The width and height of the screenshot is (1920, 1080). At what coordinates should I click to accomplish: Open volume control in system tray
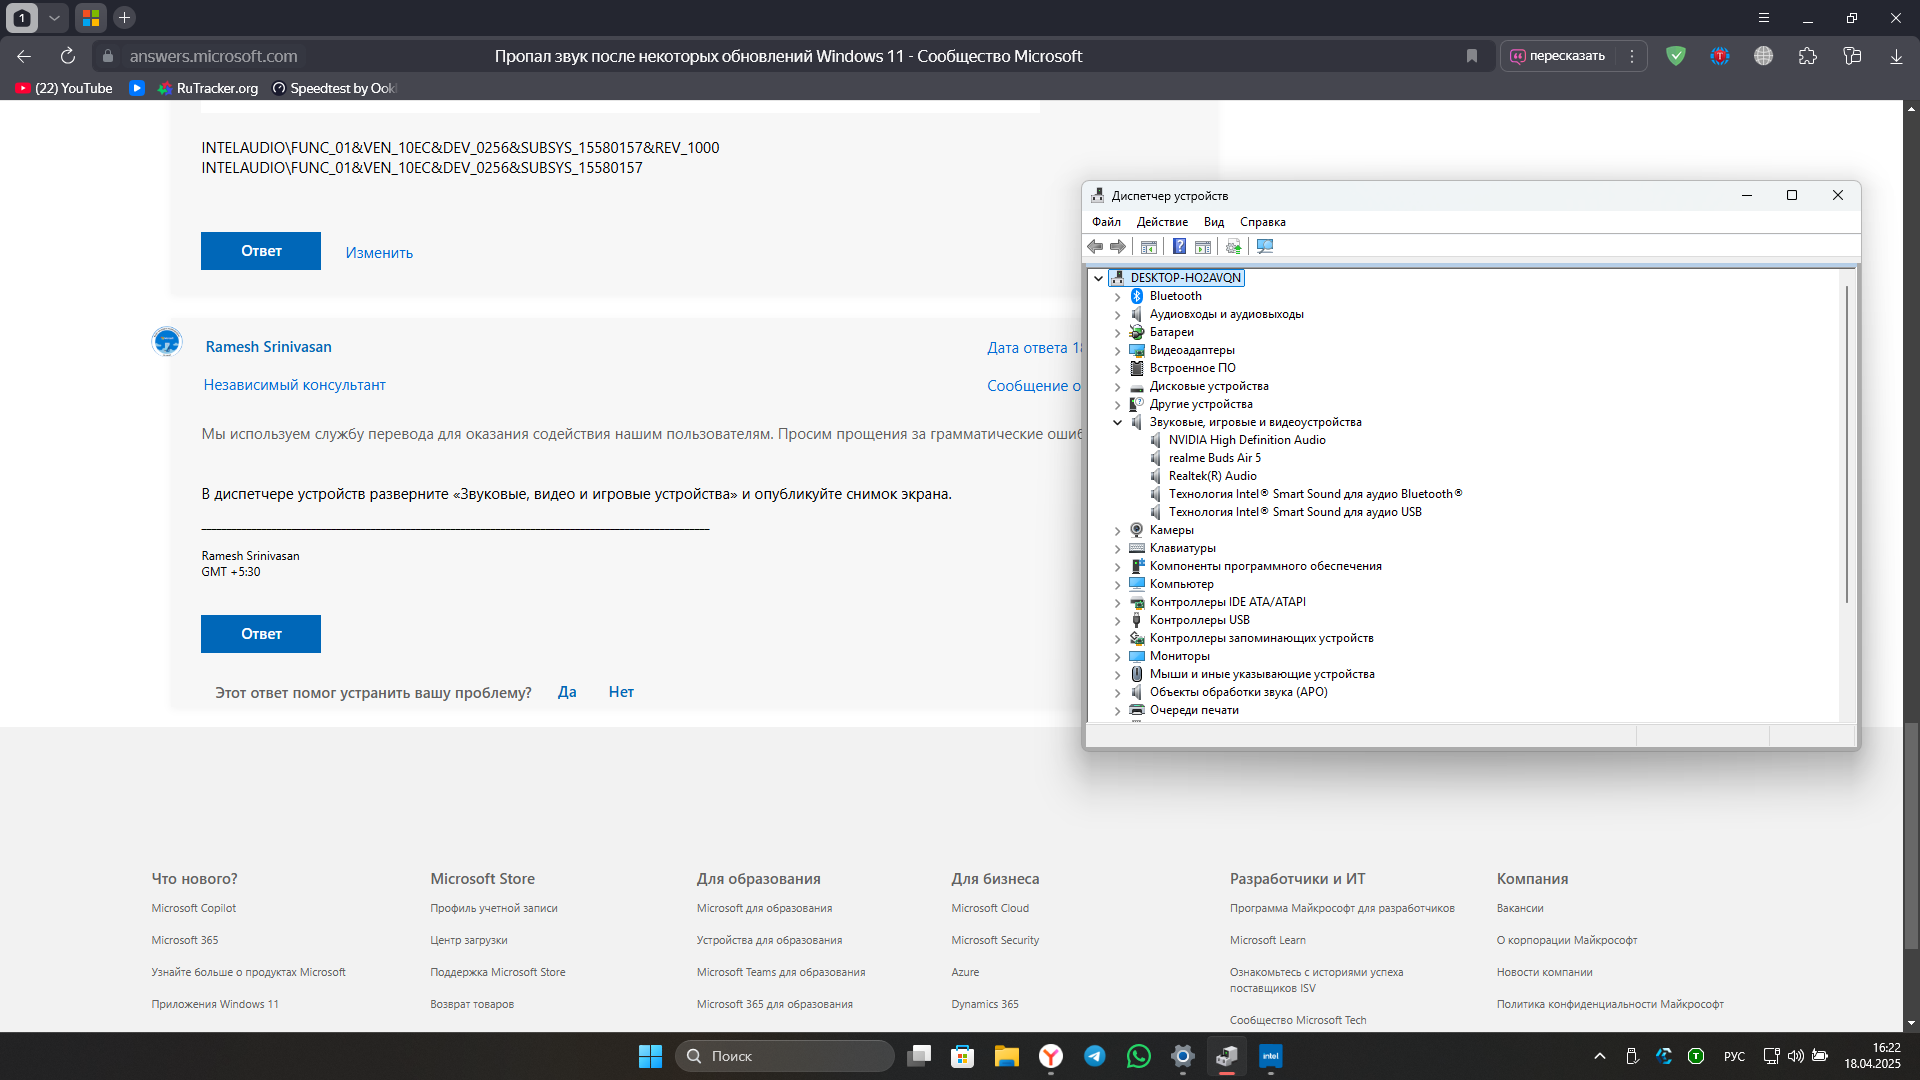pos(1796,1056)
